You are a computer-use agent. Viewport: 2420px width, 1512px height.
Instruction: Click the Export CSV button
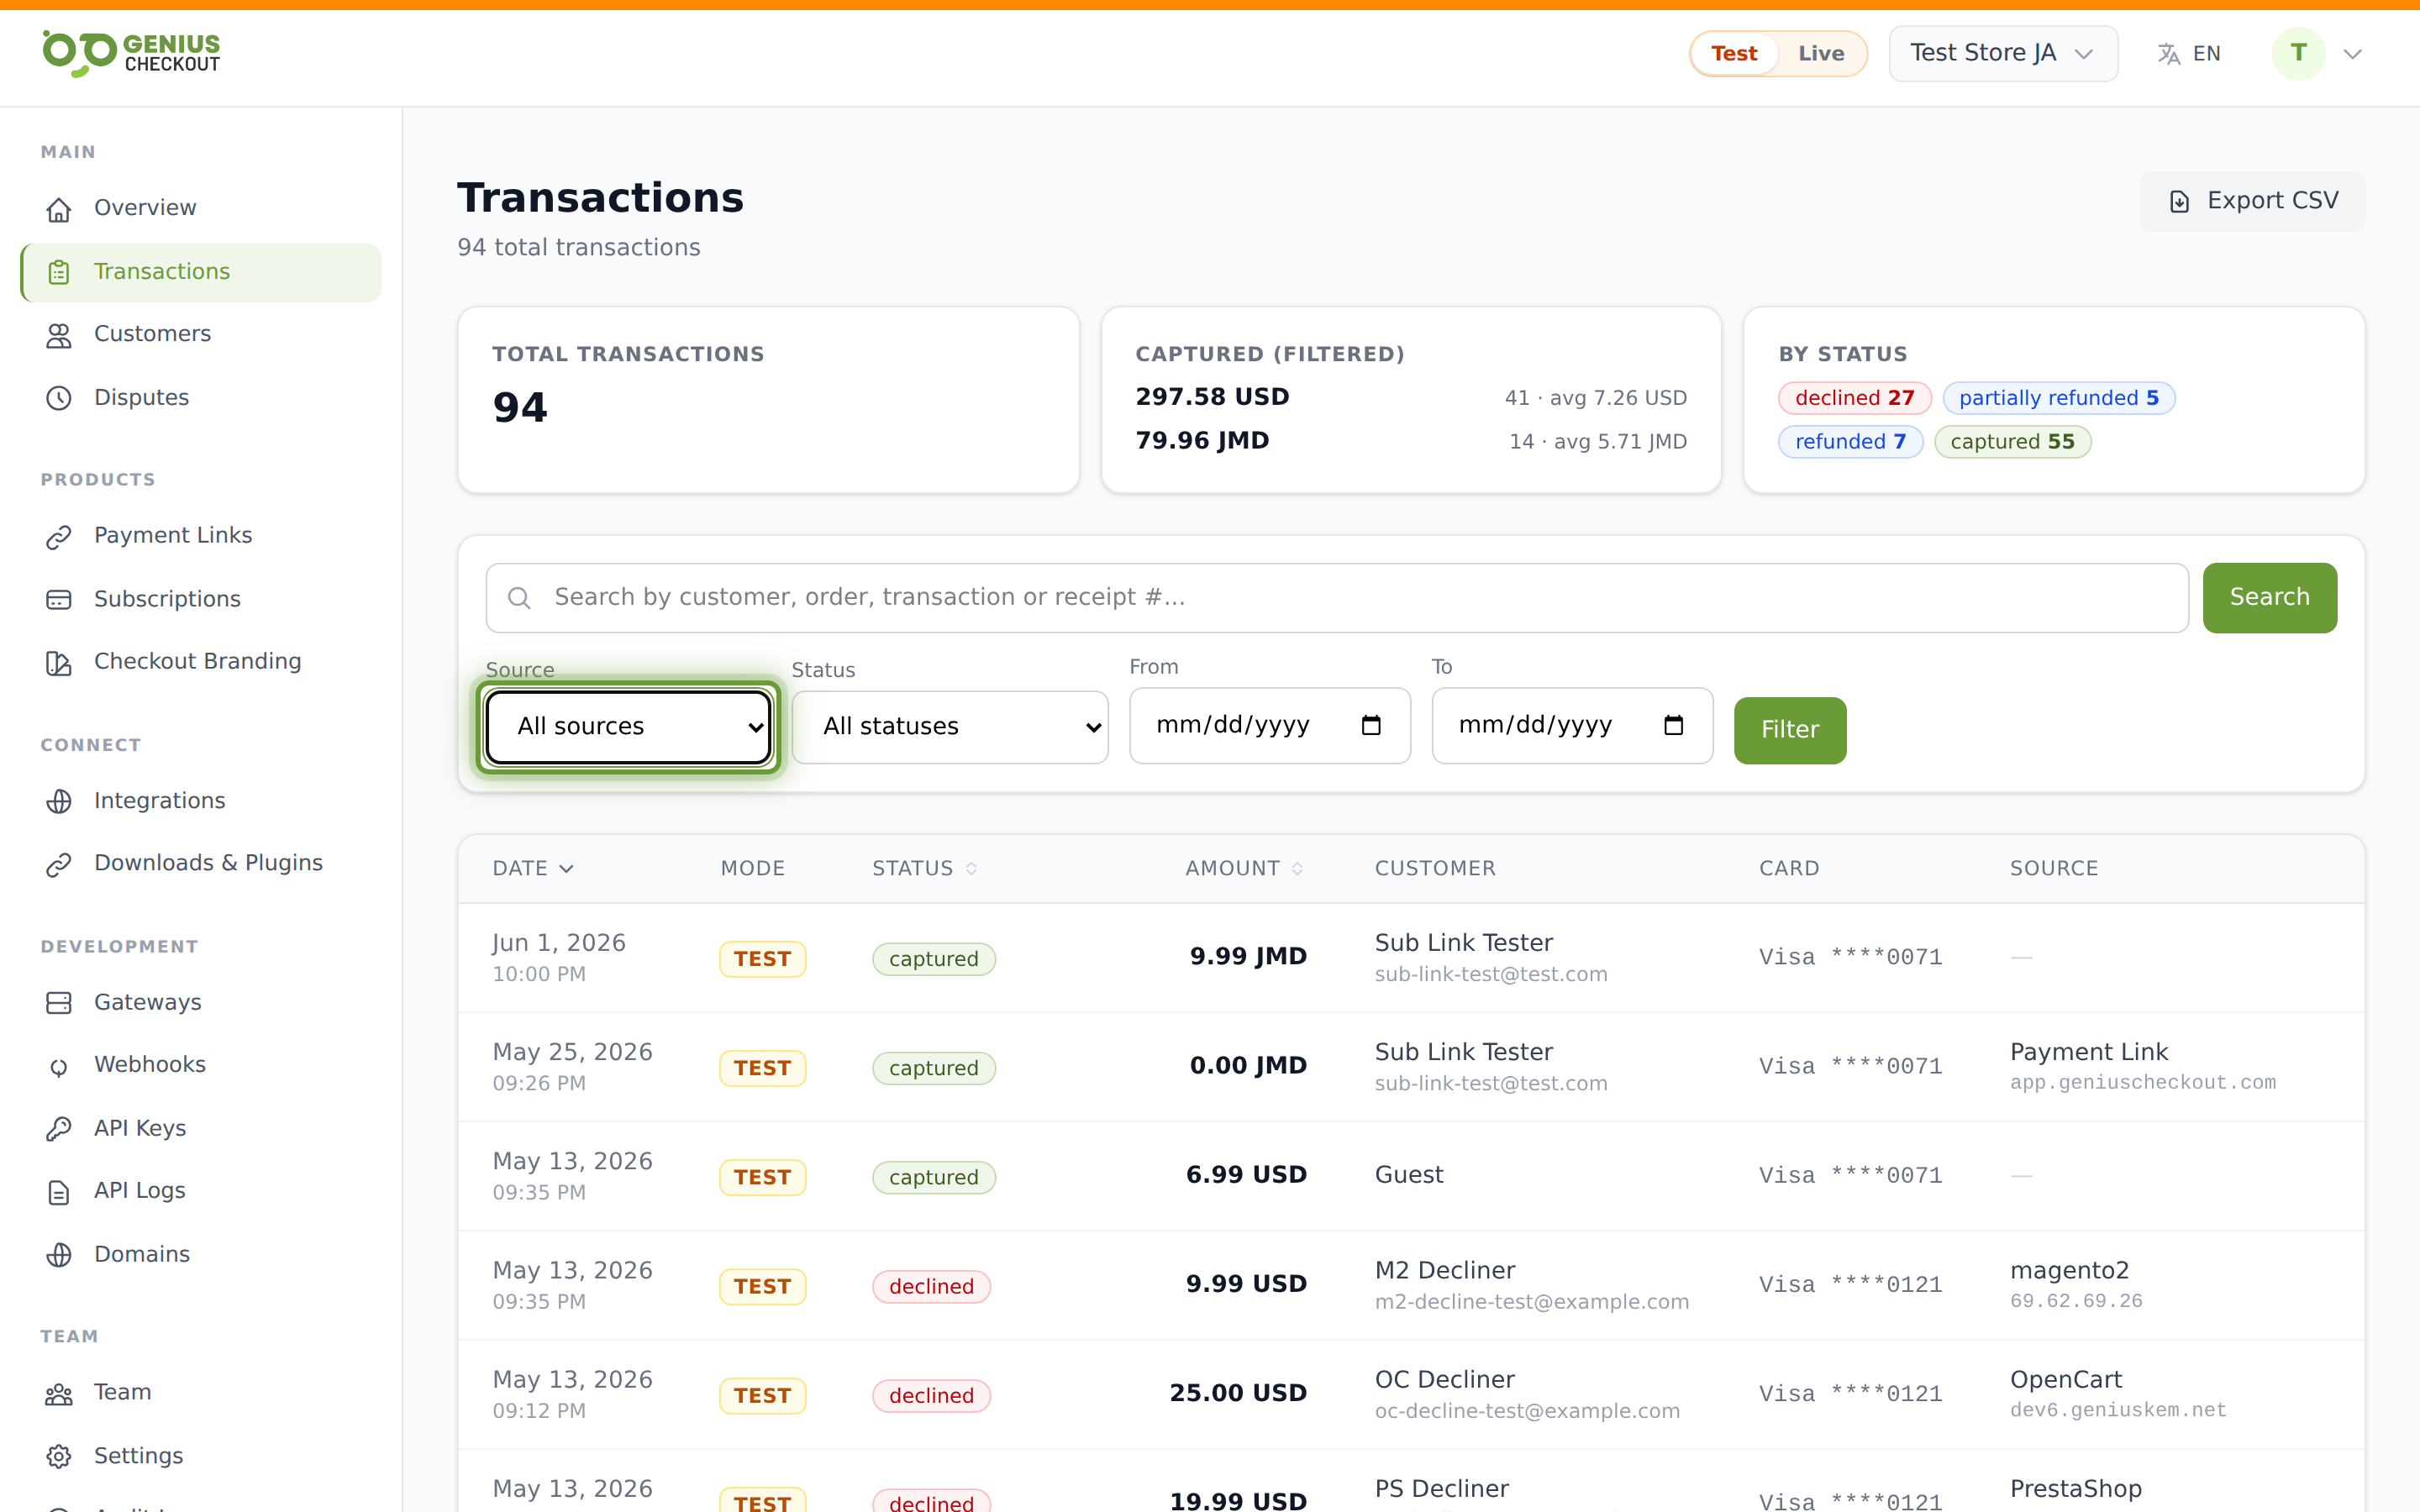click(x=2252, y=201)
